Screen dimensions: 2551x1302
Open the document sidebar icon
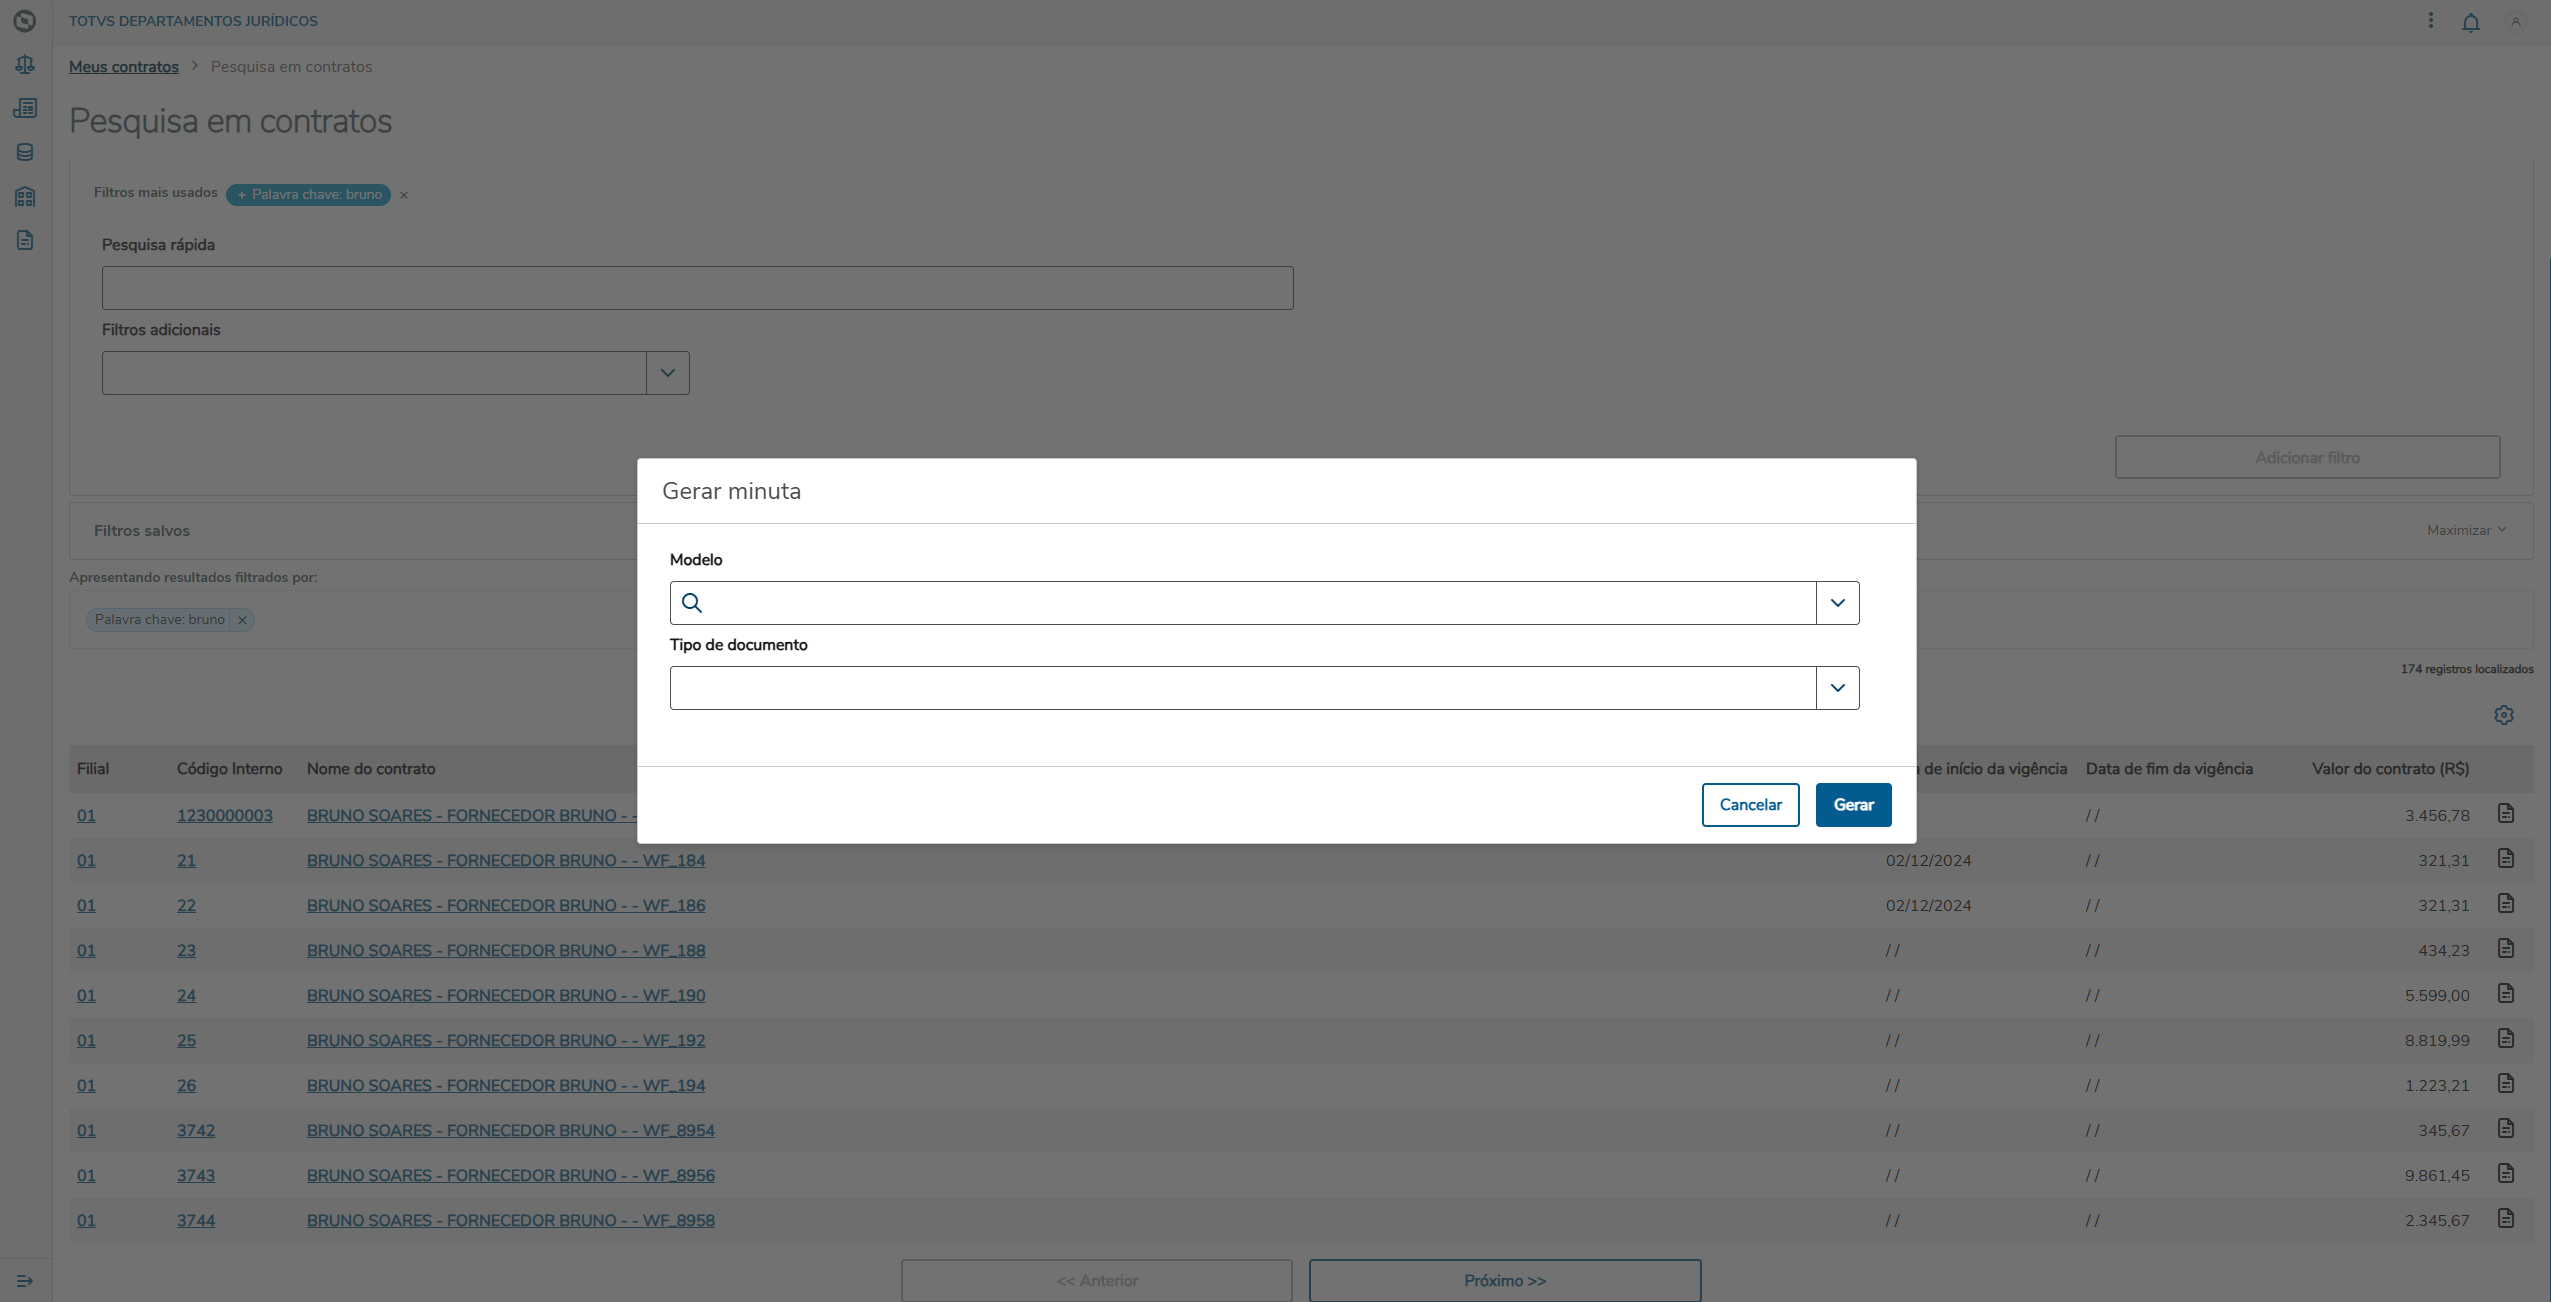[x=25, y=240]
